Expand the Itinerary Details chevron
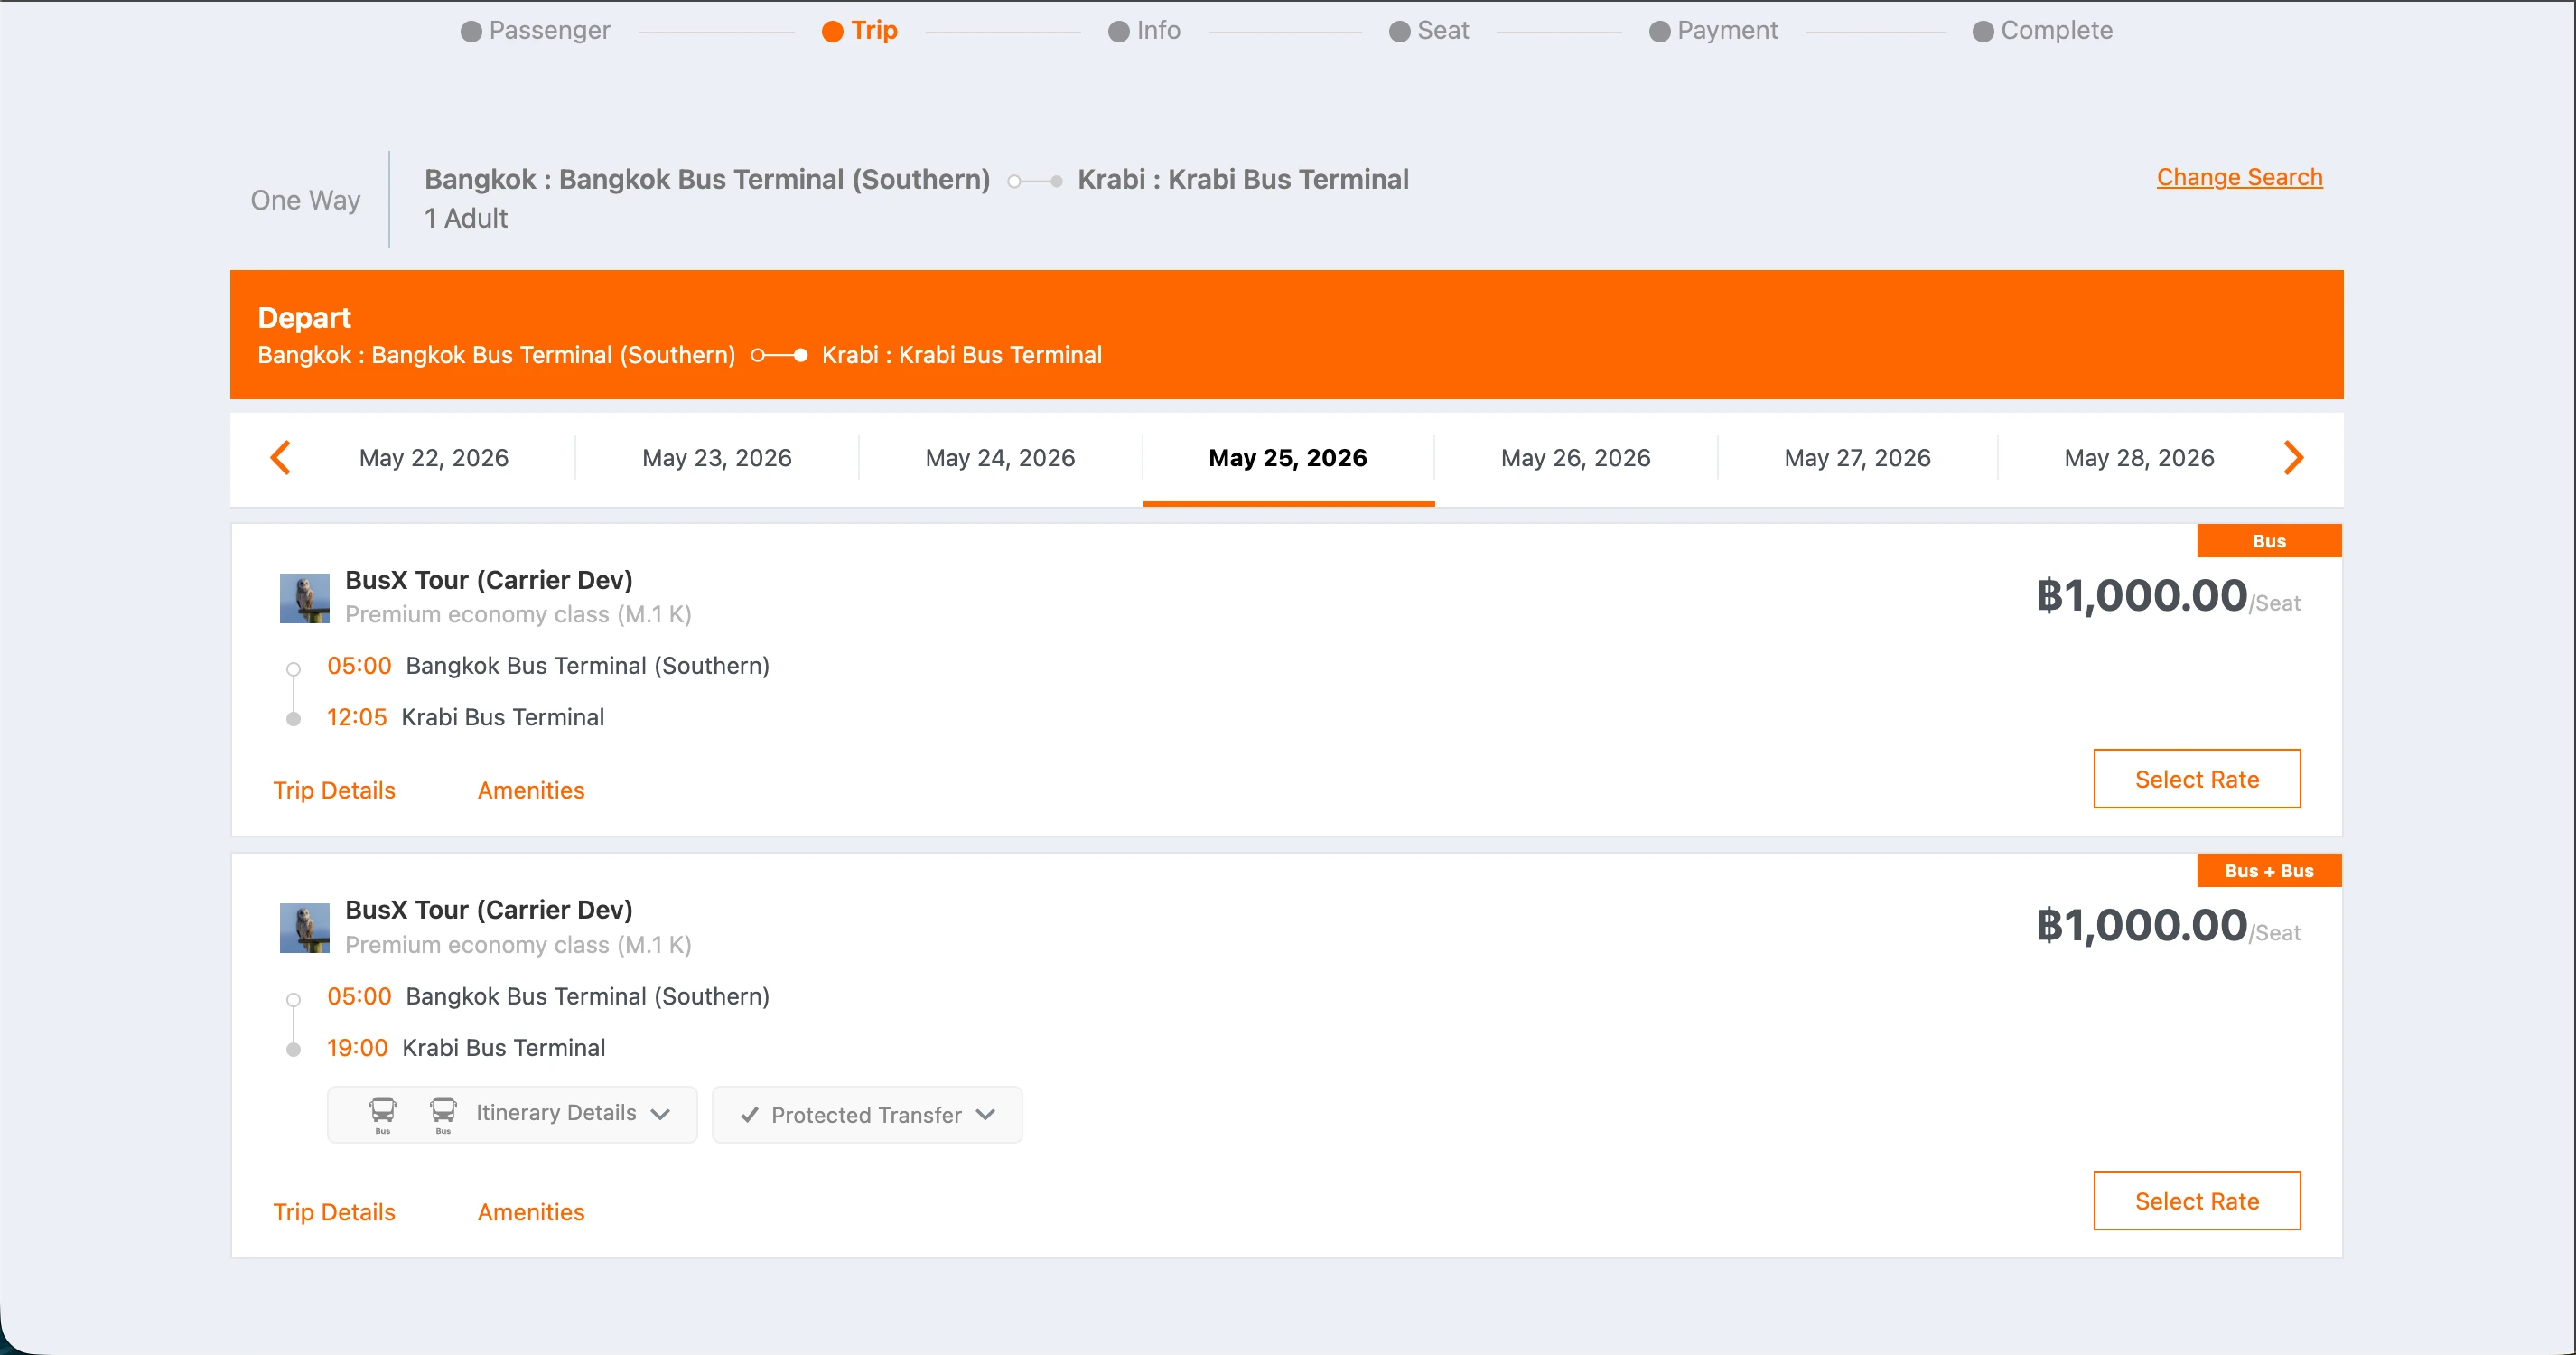Screen dimensions: 2576x1355 pyautogui.click(x=660, y=1114)
